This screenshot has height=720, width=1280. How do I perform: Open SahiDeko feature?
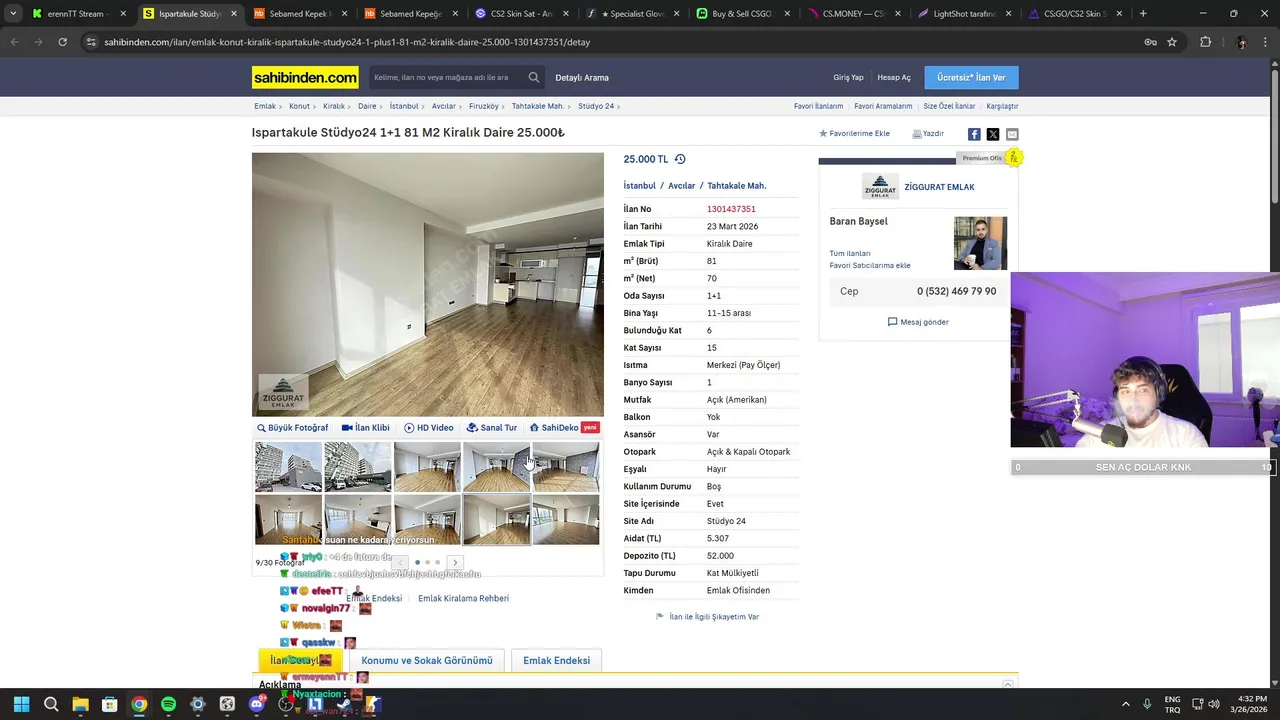[554, 428]
